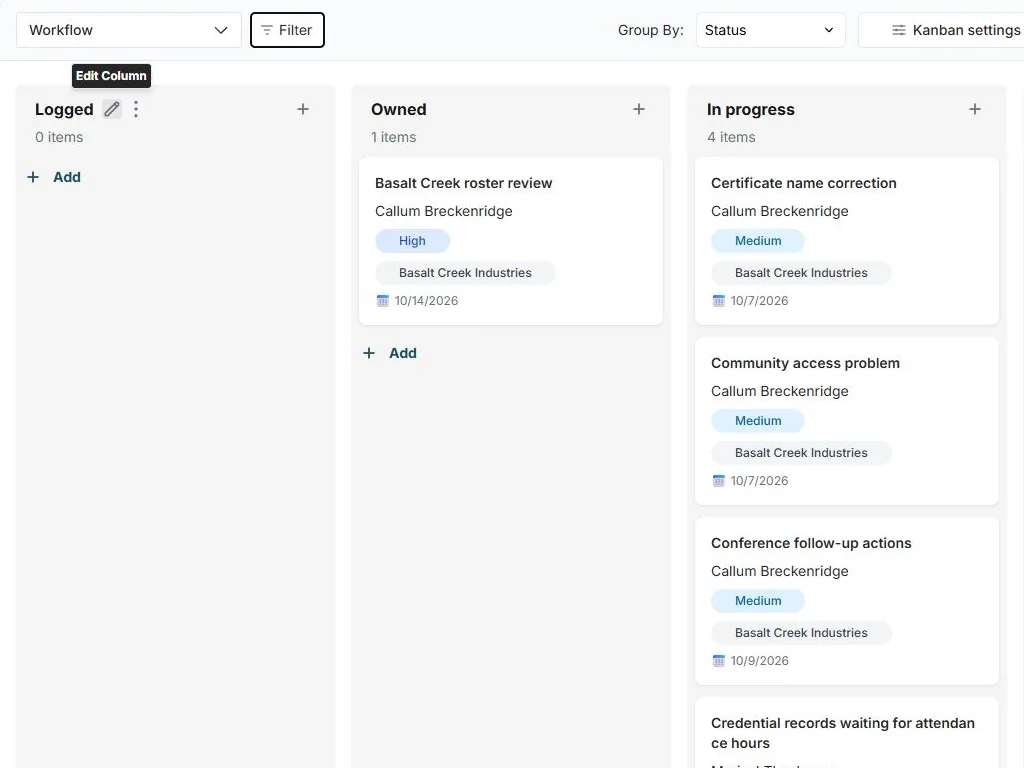Click the "0 items" count
1024x768 pixels.
tap(59, 138)
